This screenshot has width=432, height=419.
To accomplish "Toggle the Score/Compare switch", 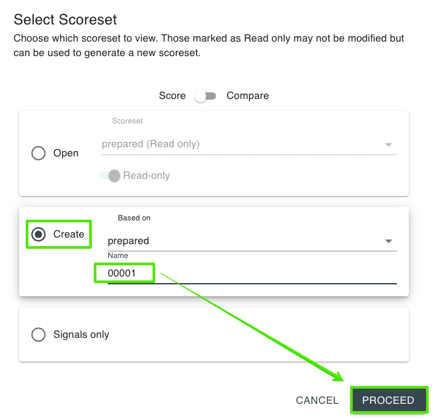I will click(205, 96).
